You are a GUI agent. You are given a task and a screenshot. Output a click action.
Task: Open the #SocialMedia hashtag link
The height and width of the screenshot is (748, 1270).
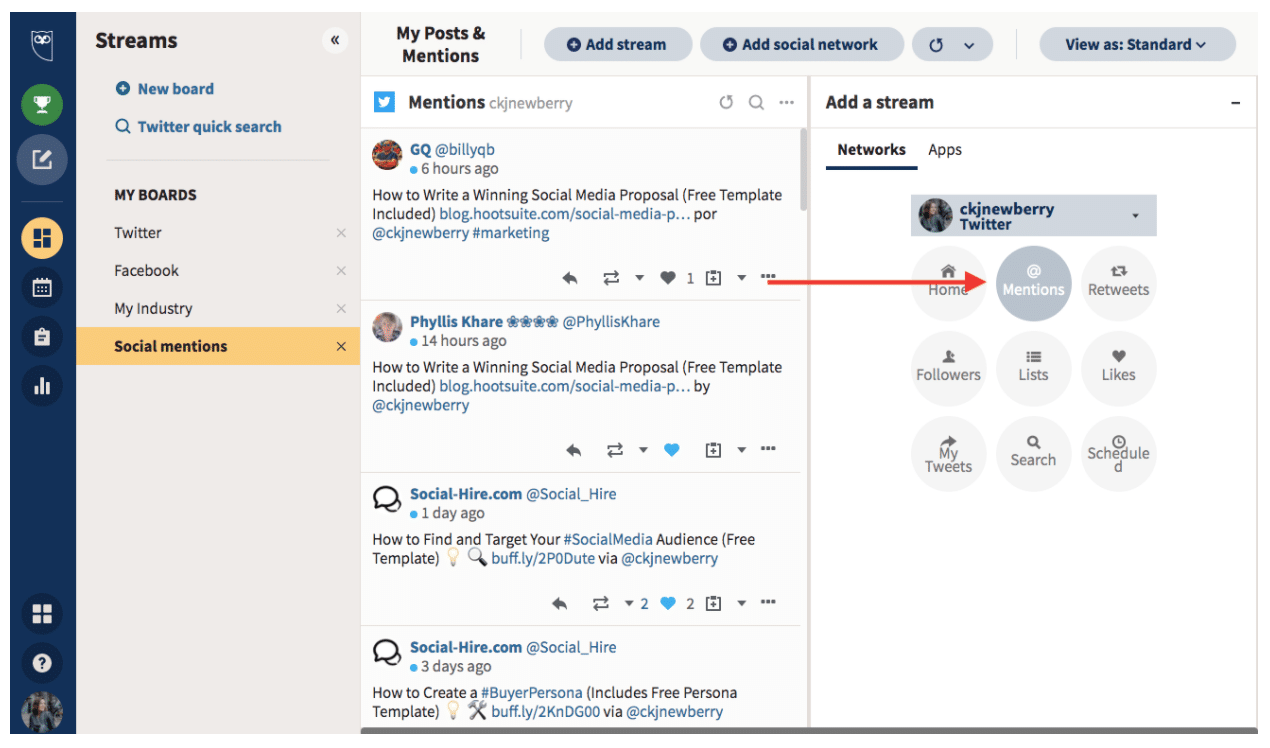coord(610,540)
